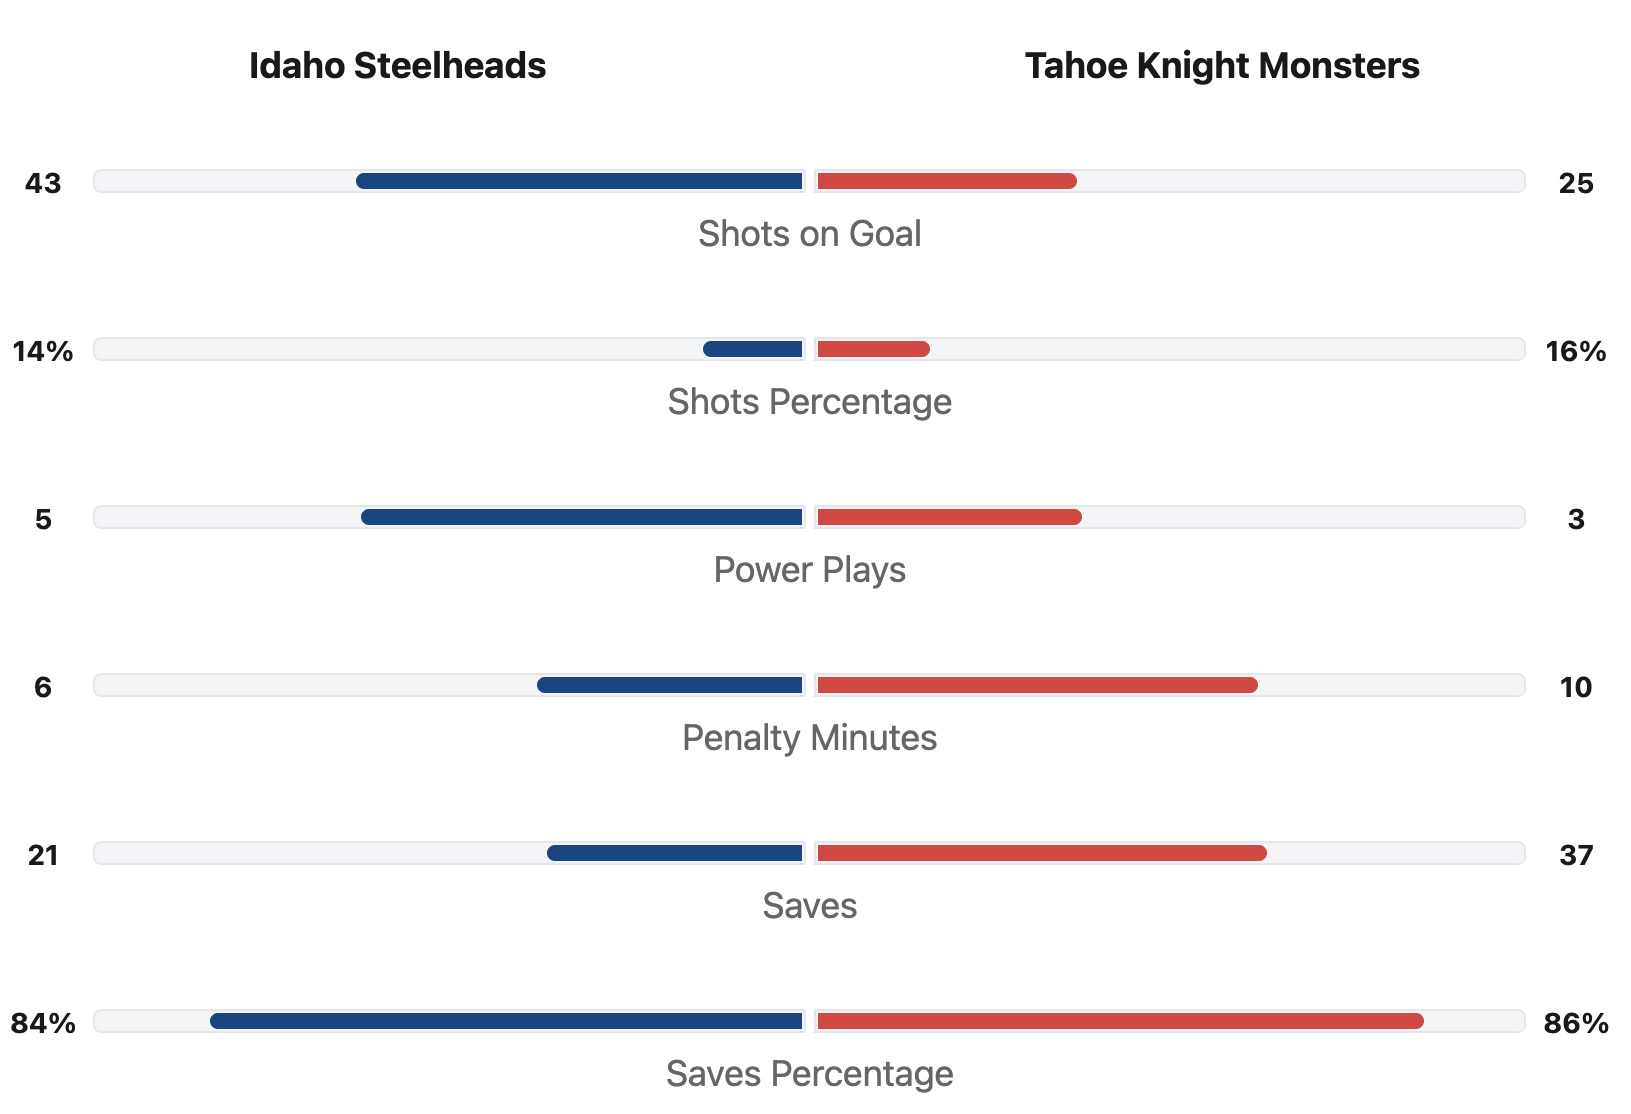The image size is (1631, 1114).
Task: Select the Shots Percentage label
Action: click(x=809, y=402)
